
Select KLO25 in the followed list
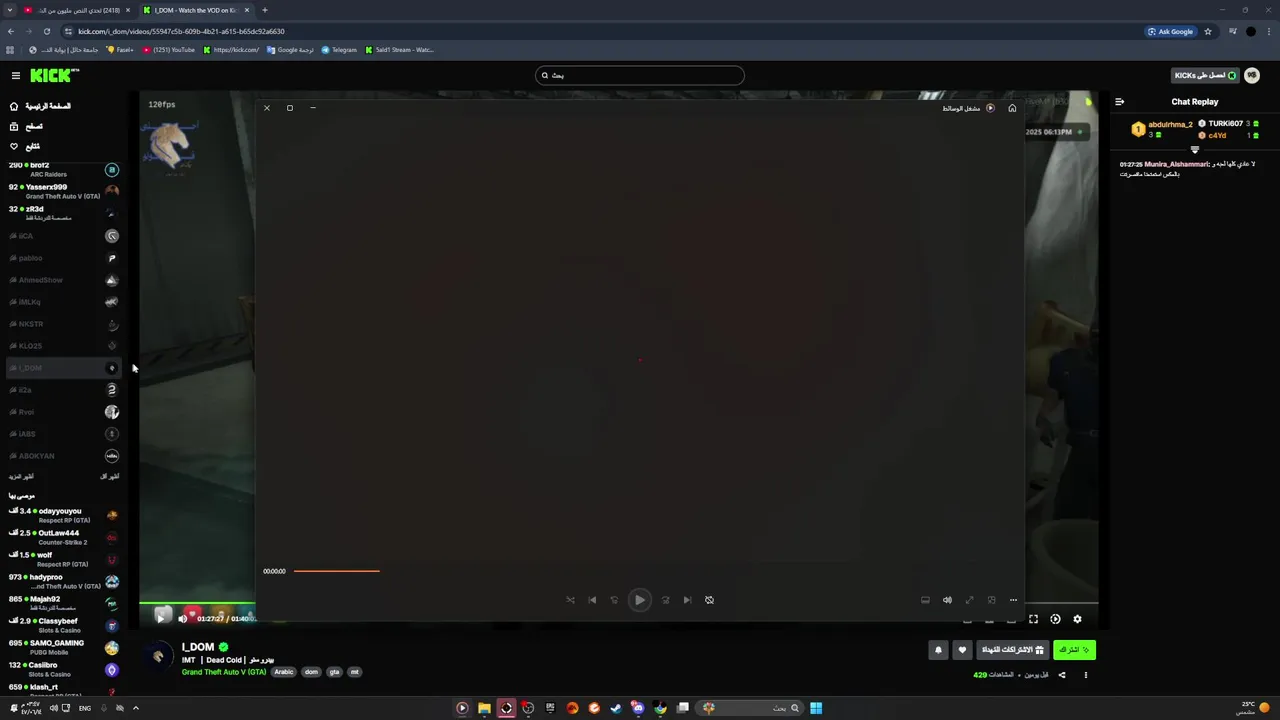(x=64, y=346)
